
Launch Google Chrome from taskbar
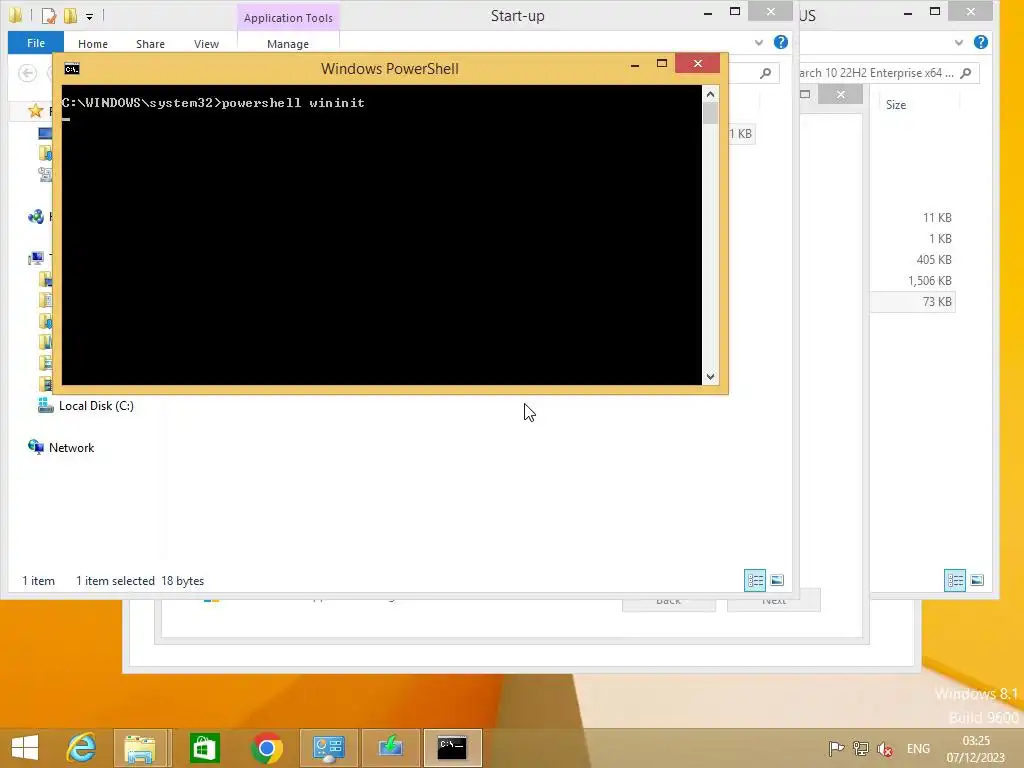tap(266, 748)
